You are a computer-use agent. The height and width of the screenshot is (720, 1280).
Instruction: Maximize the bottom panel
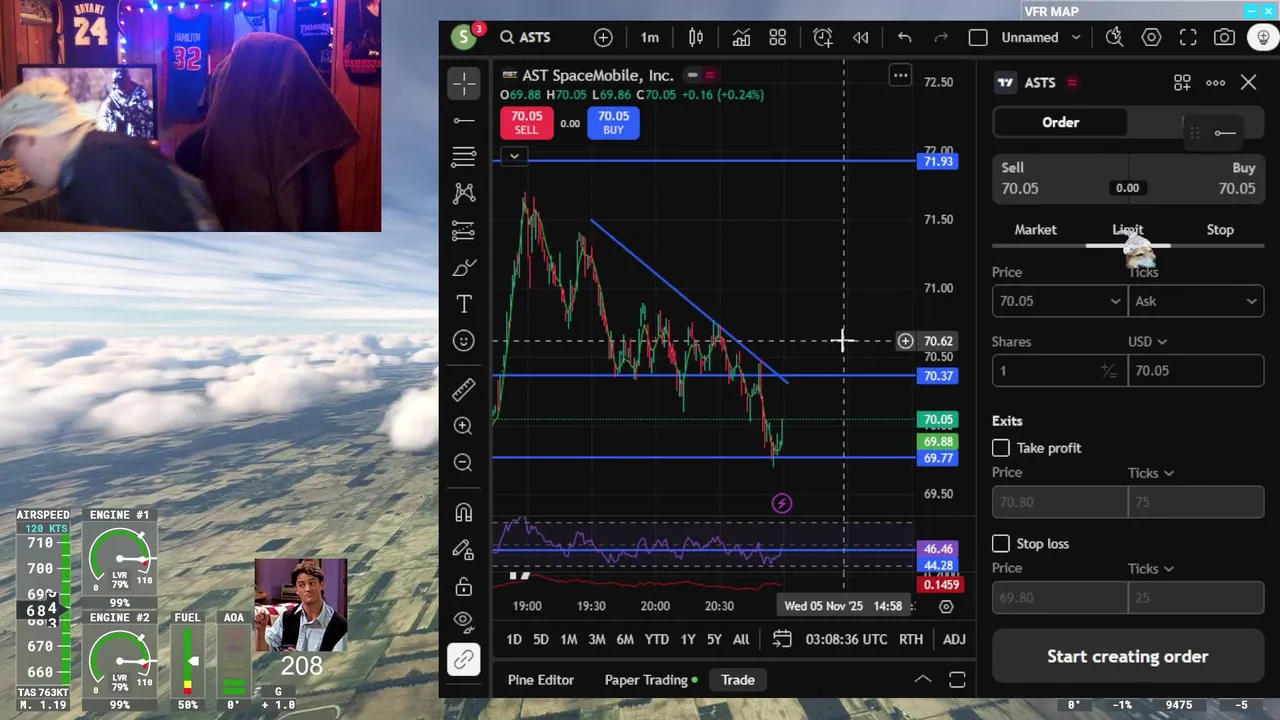coord(957,680)
